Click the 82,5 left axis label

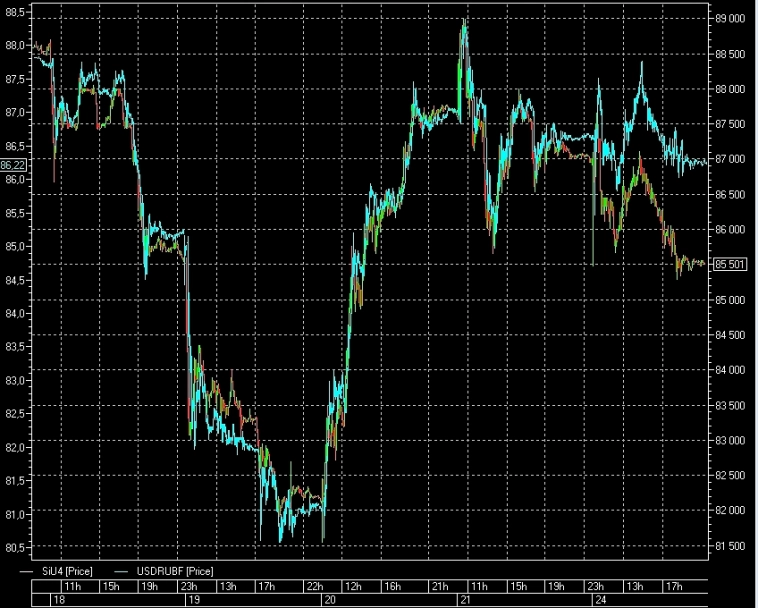pyautogui.click(x=15, y=414)
